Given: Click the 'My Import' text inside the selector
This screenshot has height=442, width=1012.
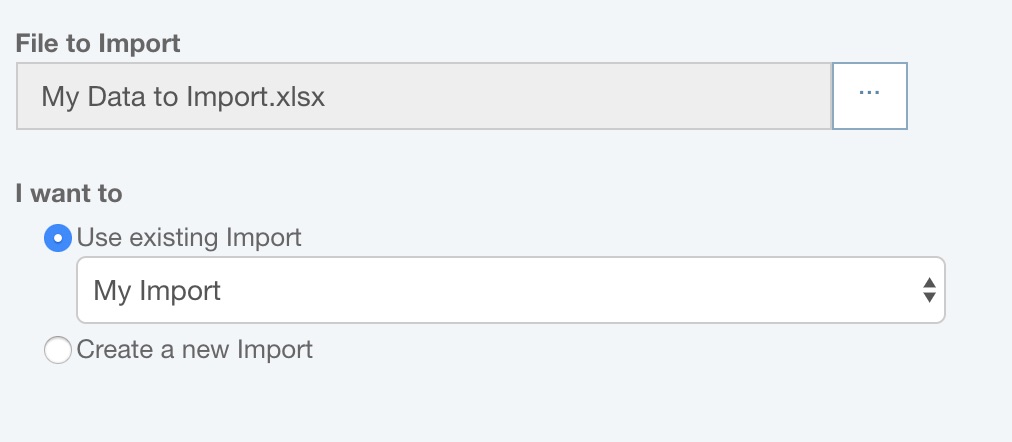Looking at the screenshot, I should (157, 291).
